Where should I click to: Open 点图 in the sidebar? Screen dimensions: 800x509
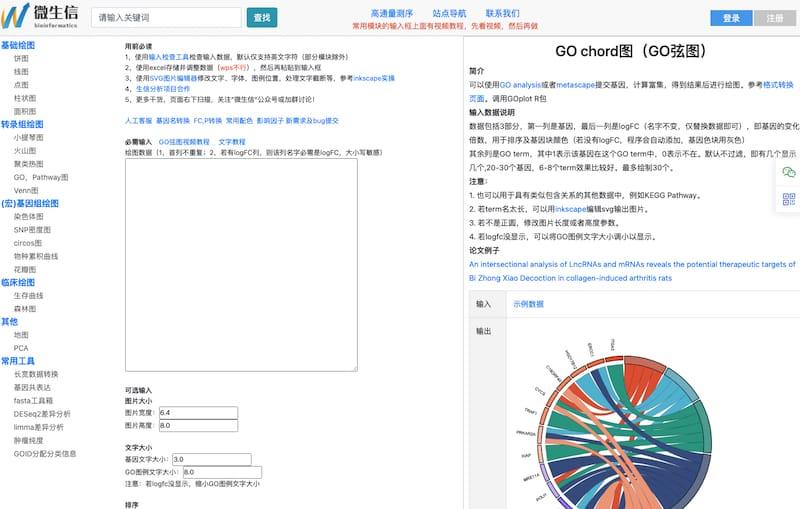click(21, 85)
